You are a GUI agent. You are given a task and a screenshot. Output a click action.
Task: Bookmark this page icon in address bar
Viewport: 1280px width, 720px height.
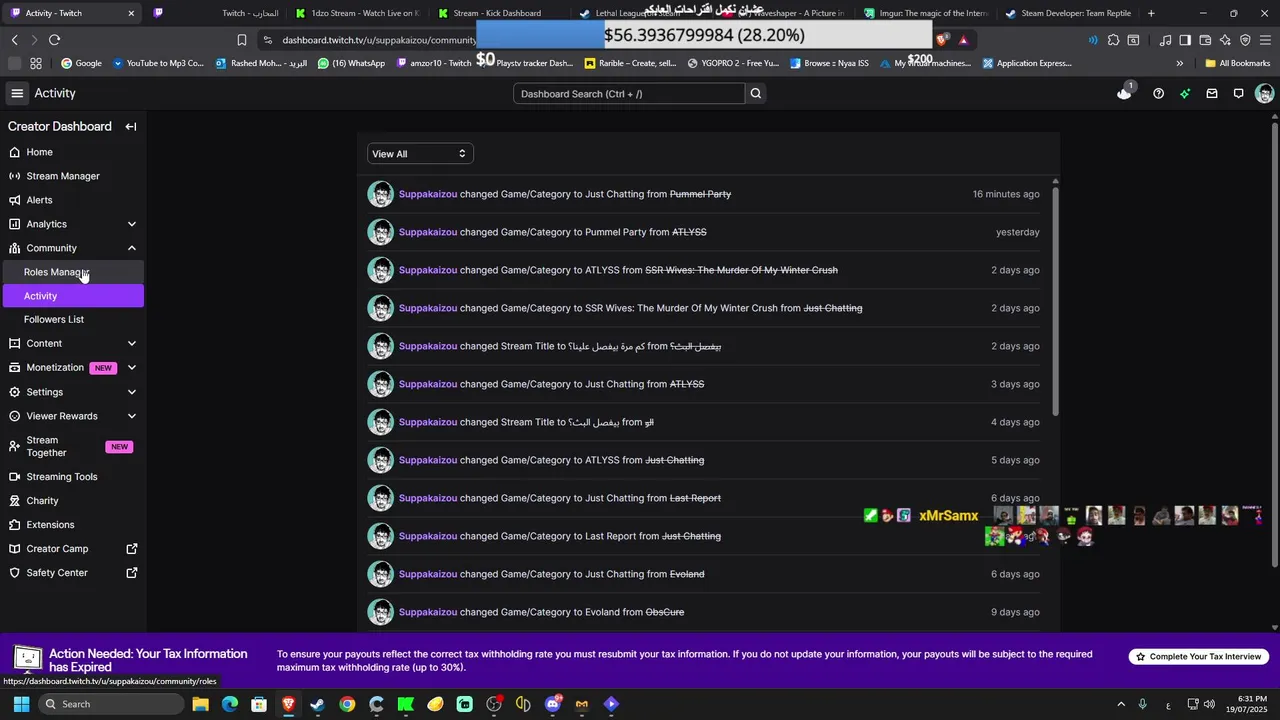point(242,40)
